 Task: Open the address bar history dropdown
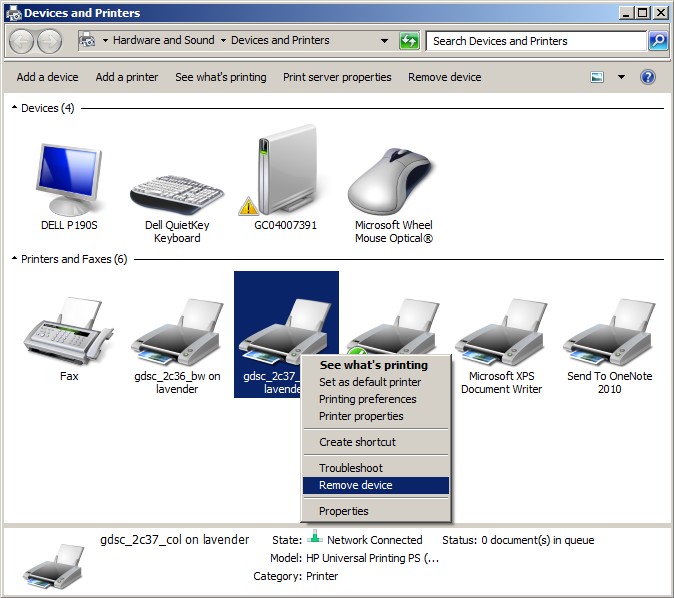384,41
